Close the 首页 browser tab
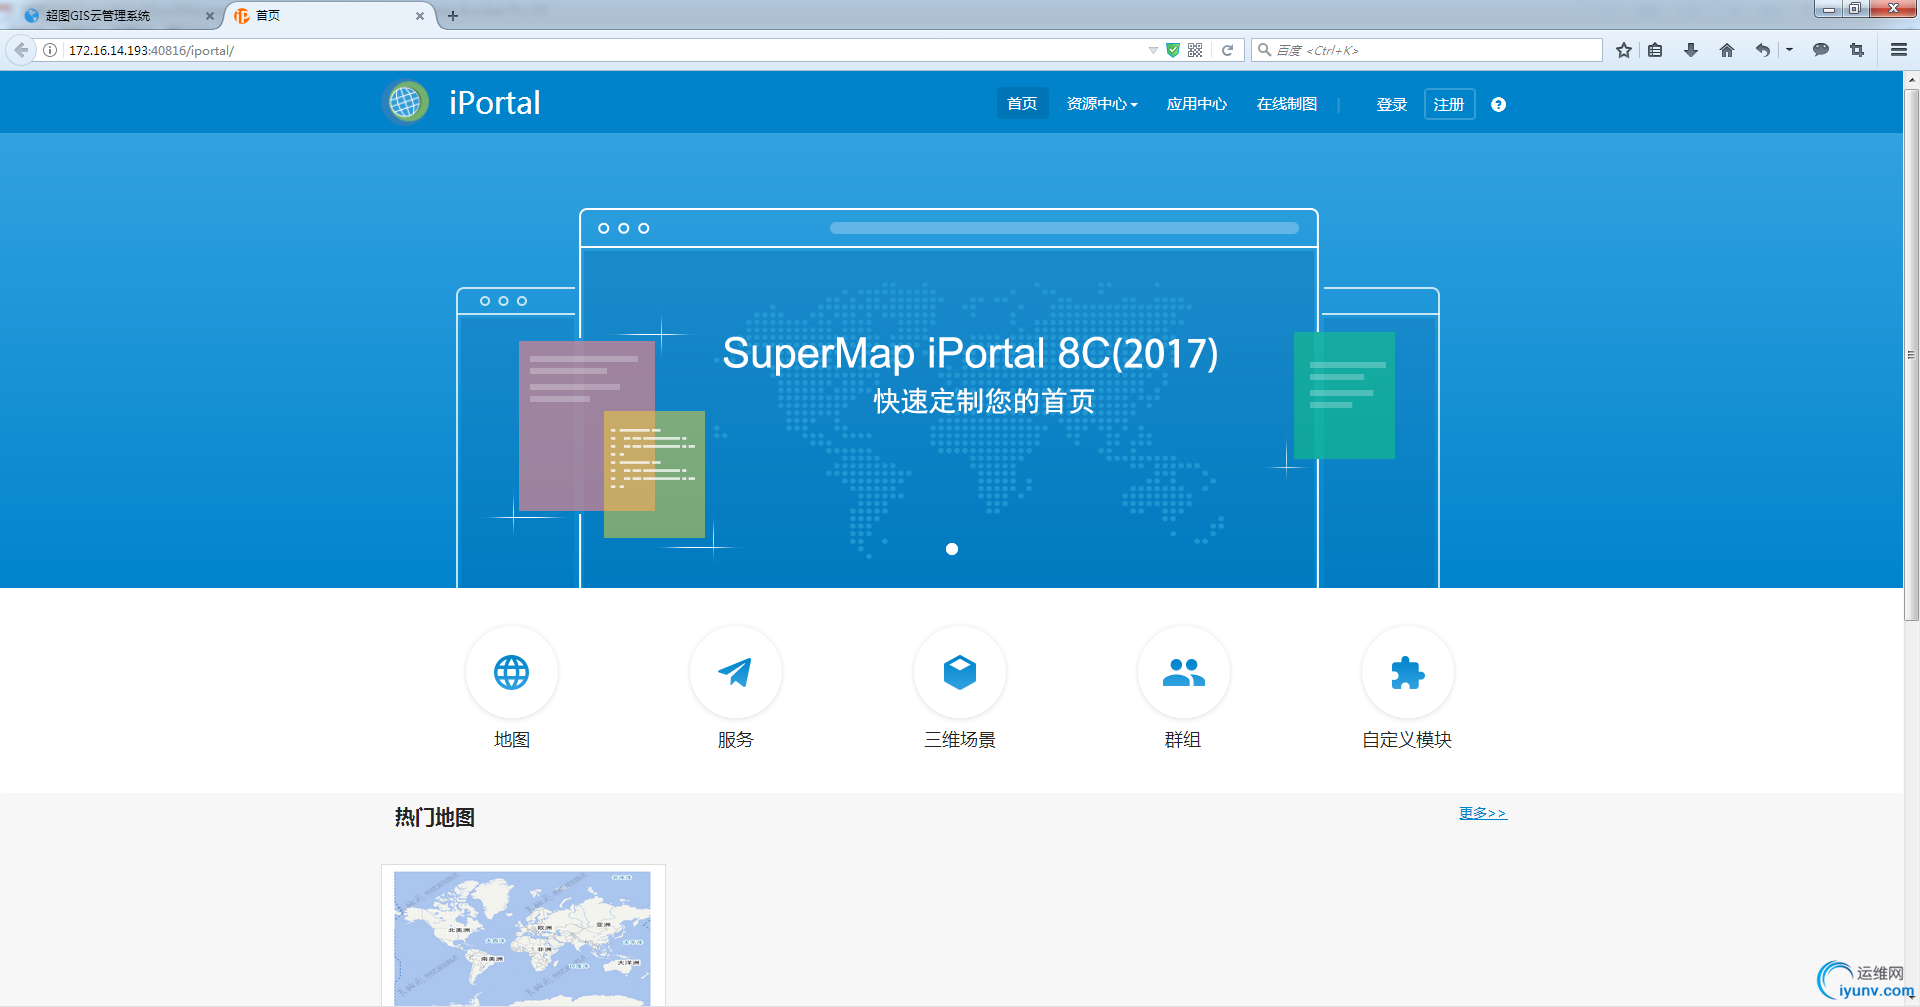 pos(420,16)
